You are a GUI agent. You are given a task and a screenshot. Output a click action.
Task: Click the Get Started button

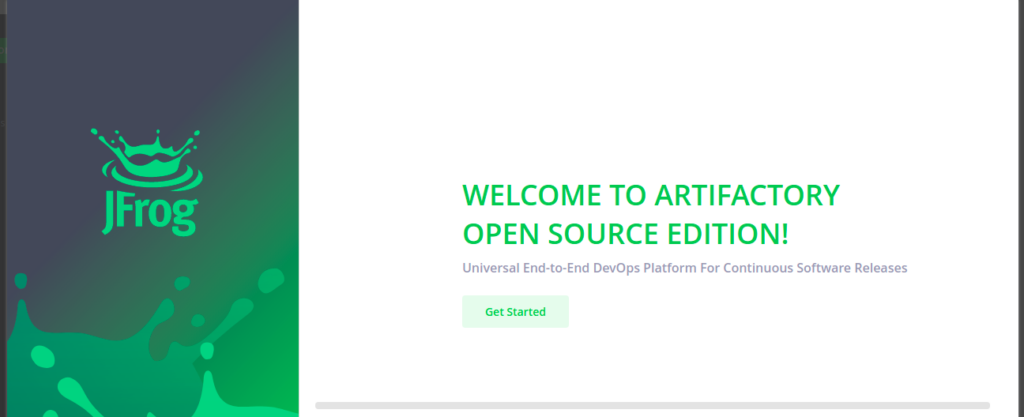tap(515, 312)
